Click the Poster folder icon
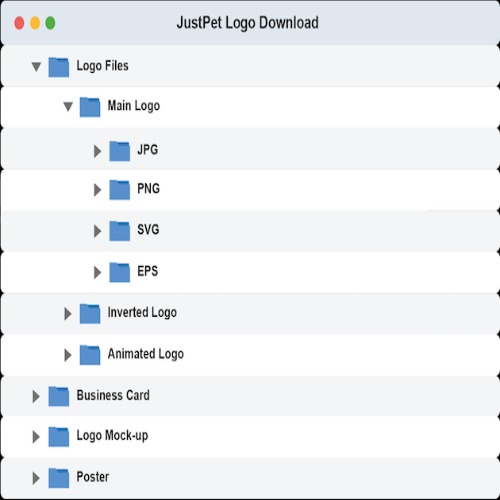This screenshot has height=500, width=500. click(59, 478)
